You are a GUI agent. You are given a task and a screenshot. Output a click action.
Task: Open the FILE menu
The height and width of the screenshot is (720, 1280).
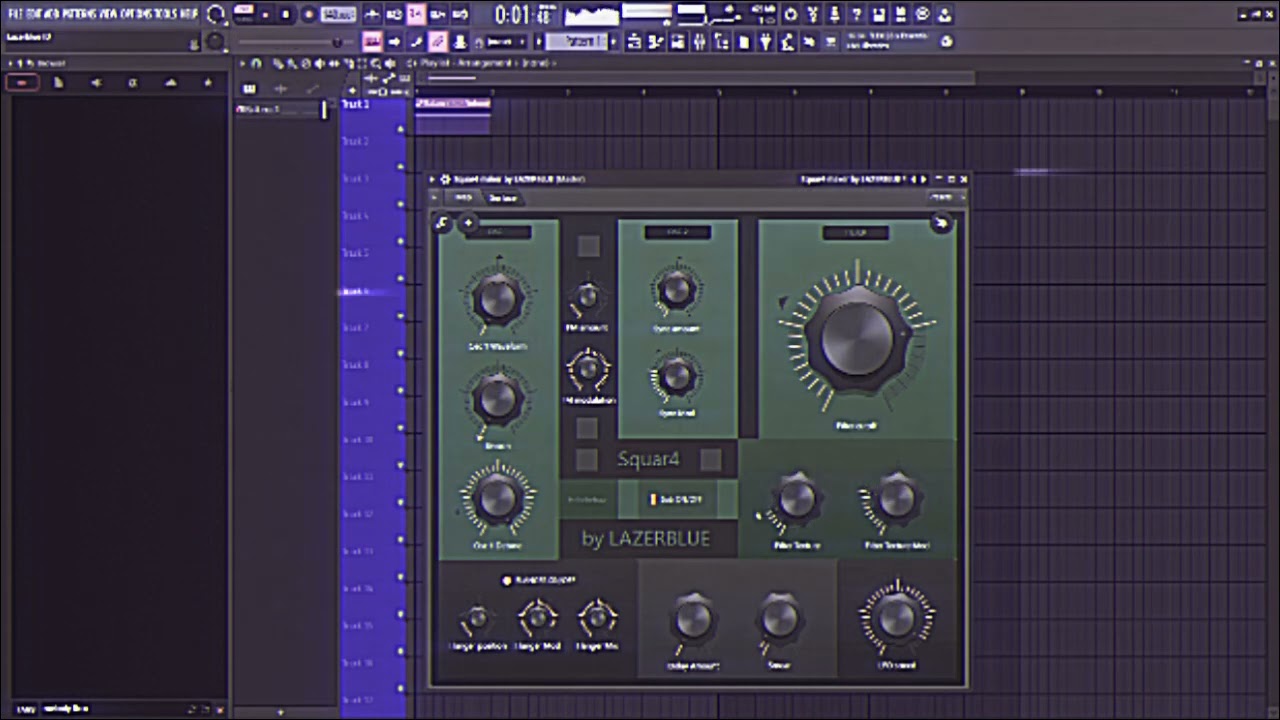(15, 15)
